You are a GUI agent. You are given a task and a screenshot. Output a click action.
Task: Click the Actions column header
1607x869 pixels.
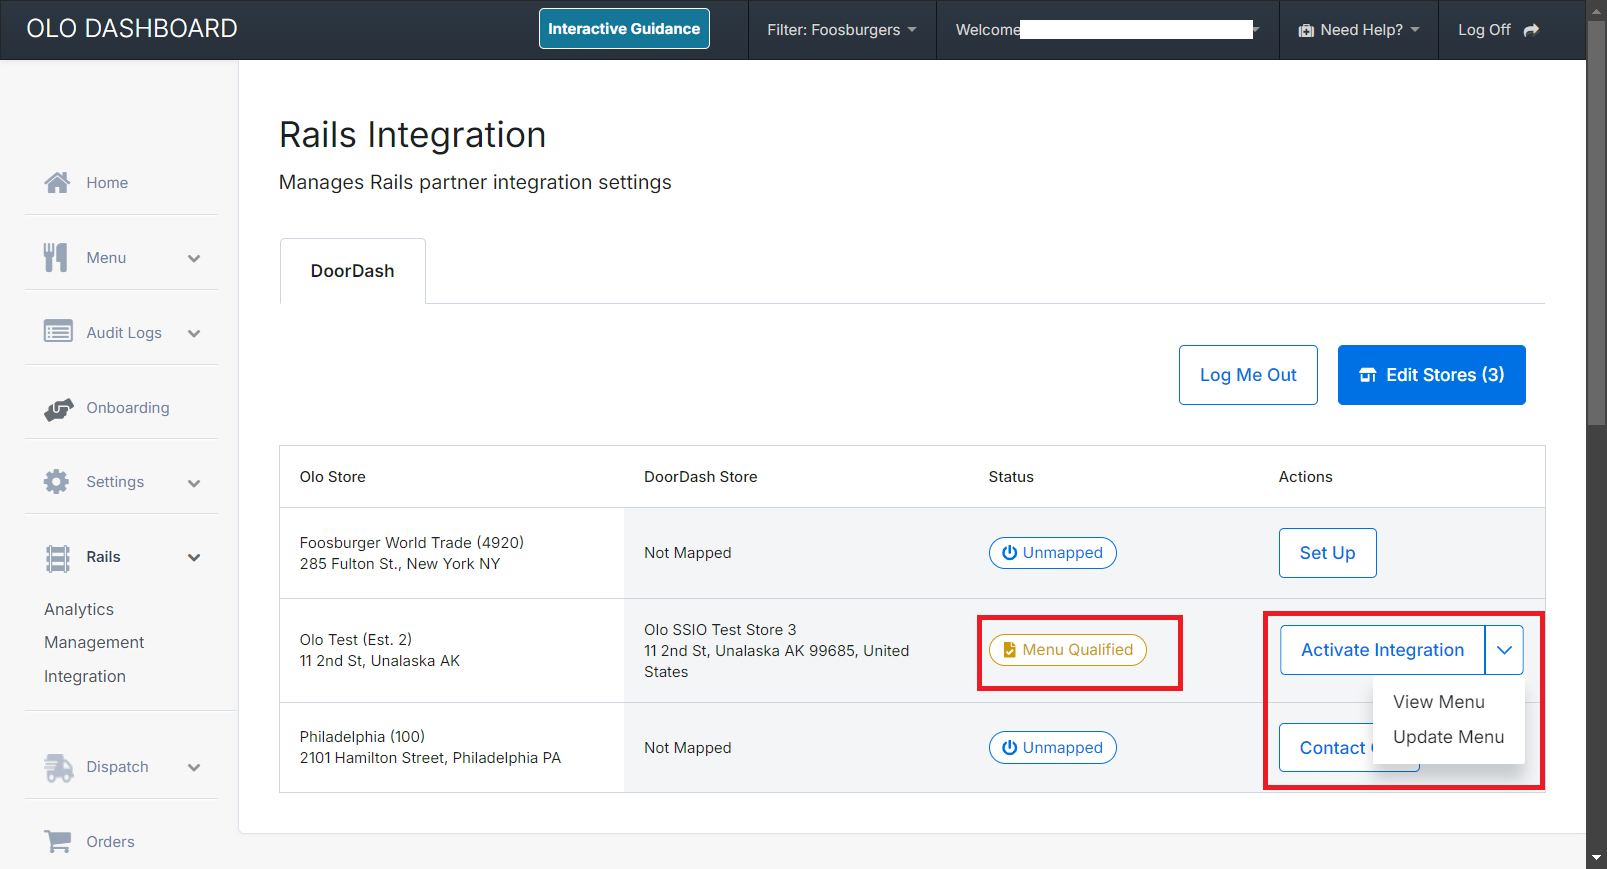pyautogui.click(x=1306, y=477)
